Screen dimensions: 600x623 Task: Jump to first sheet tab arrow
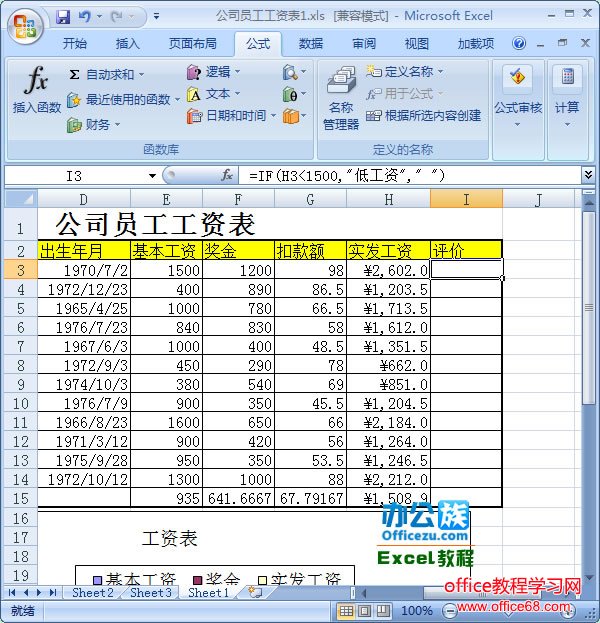[x=12, y=592]
